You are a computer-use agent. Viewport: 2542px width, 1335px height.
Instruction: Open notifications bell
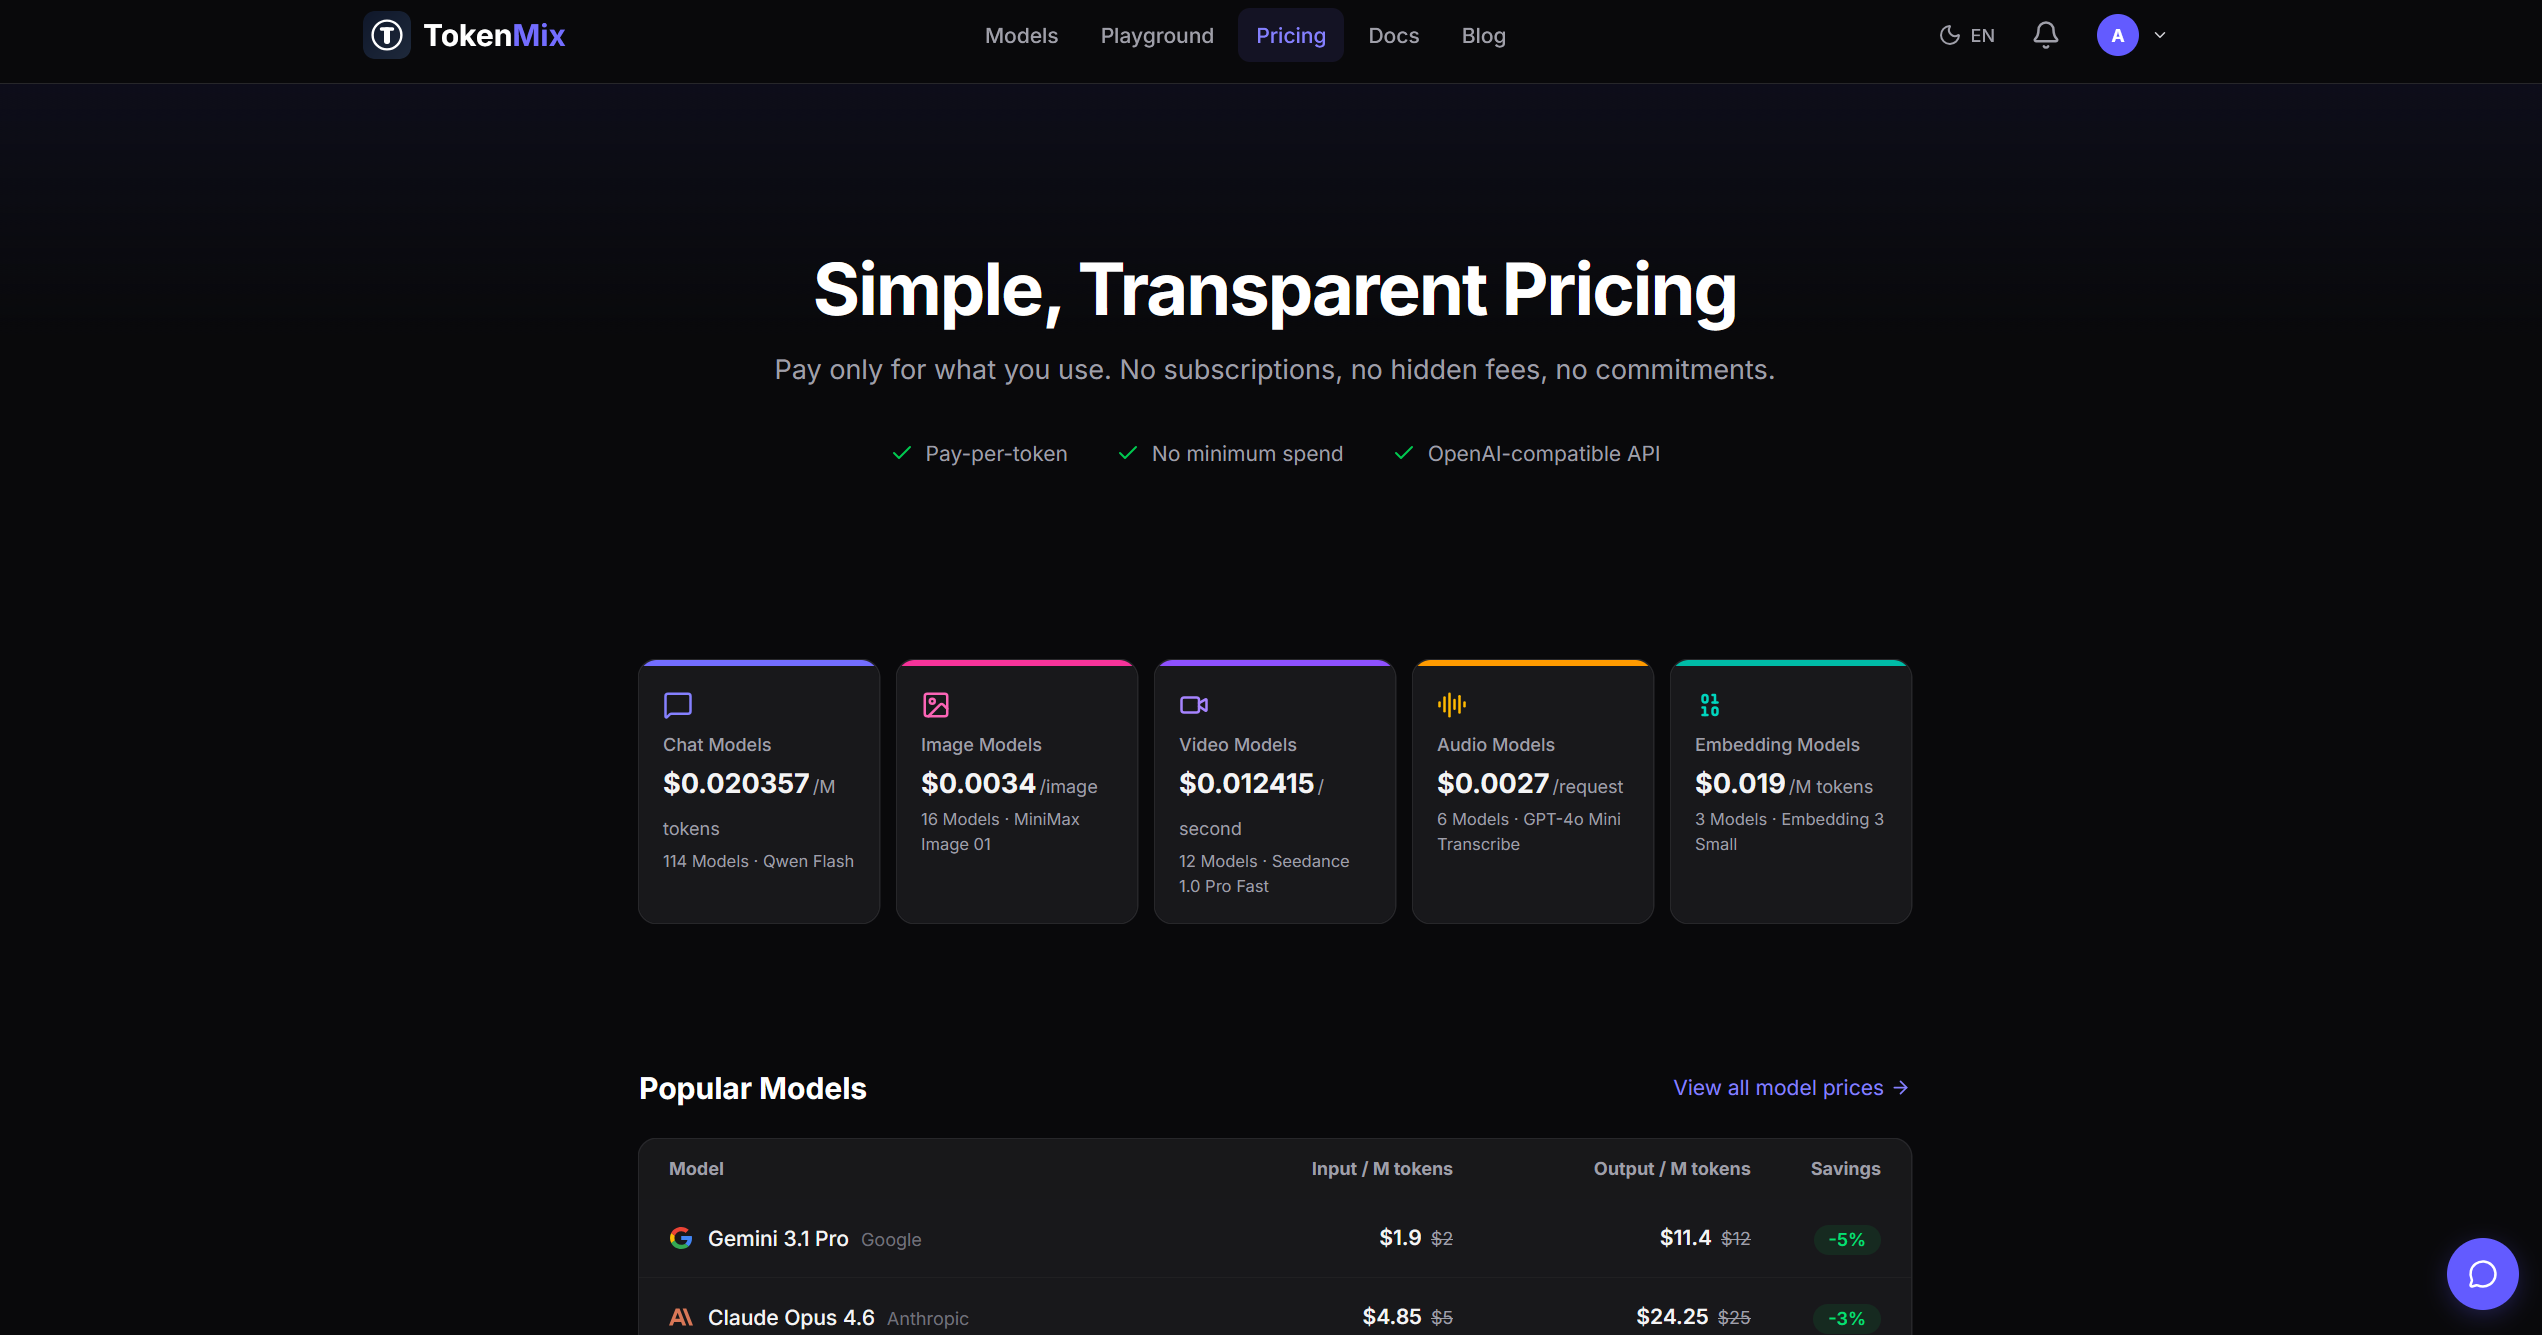(2045, 36)
